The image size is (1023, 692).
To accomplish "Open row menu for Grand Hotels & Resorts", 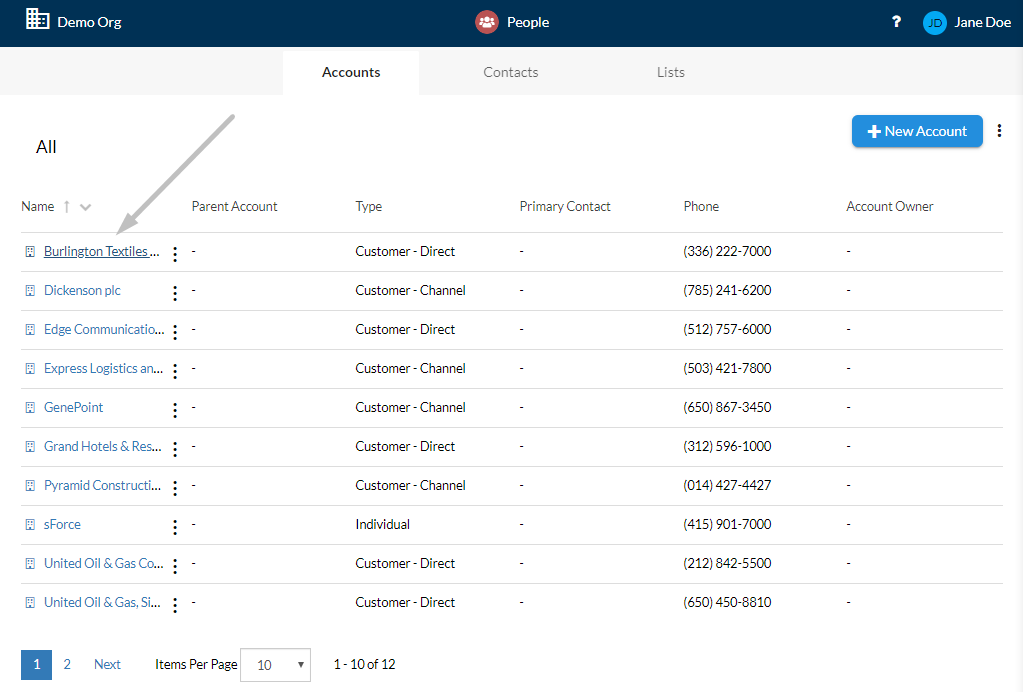I will click(x=175, y=449).
